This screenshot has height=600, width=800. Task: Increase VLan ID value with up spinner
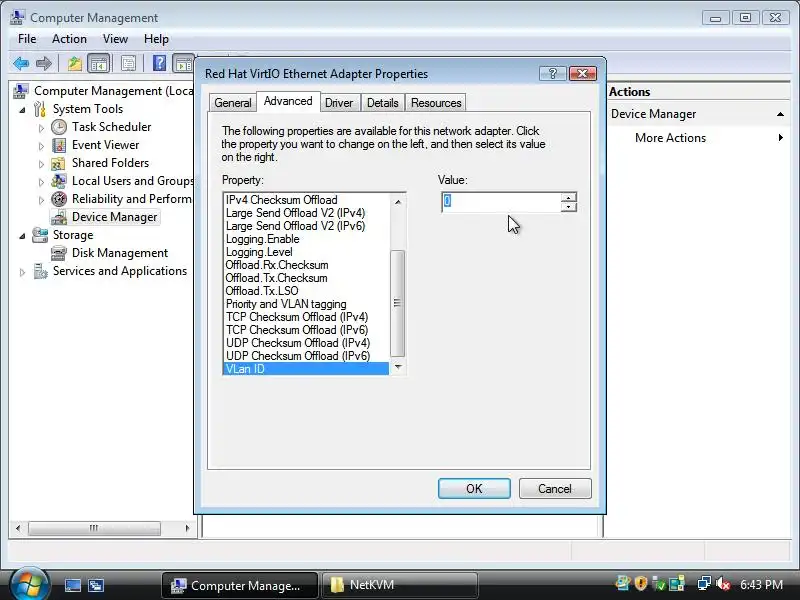[568, 197]
